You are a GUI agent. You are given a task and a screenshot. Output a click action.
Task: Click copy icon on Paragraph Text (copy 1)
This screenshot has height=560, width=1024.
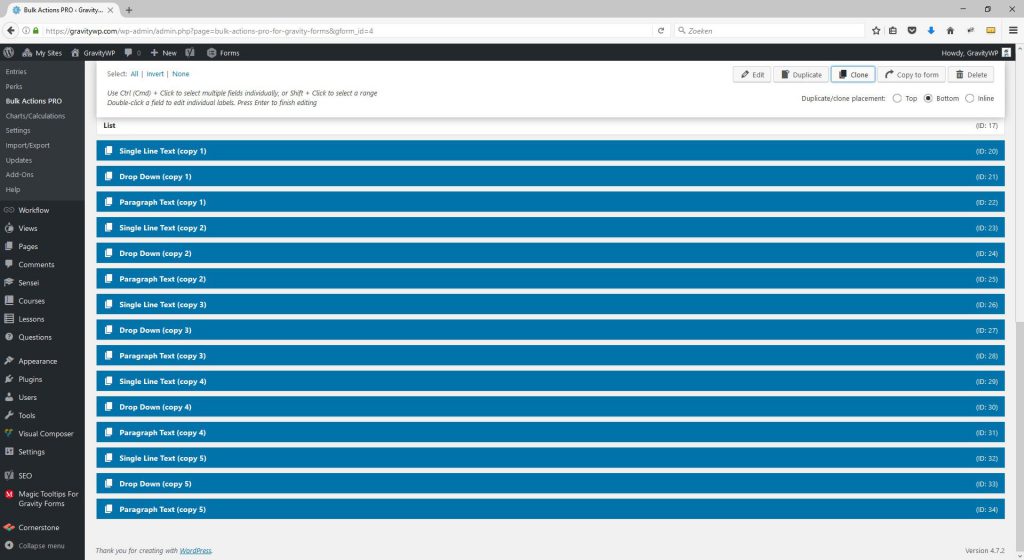[108, 202]
